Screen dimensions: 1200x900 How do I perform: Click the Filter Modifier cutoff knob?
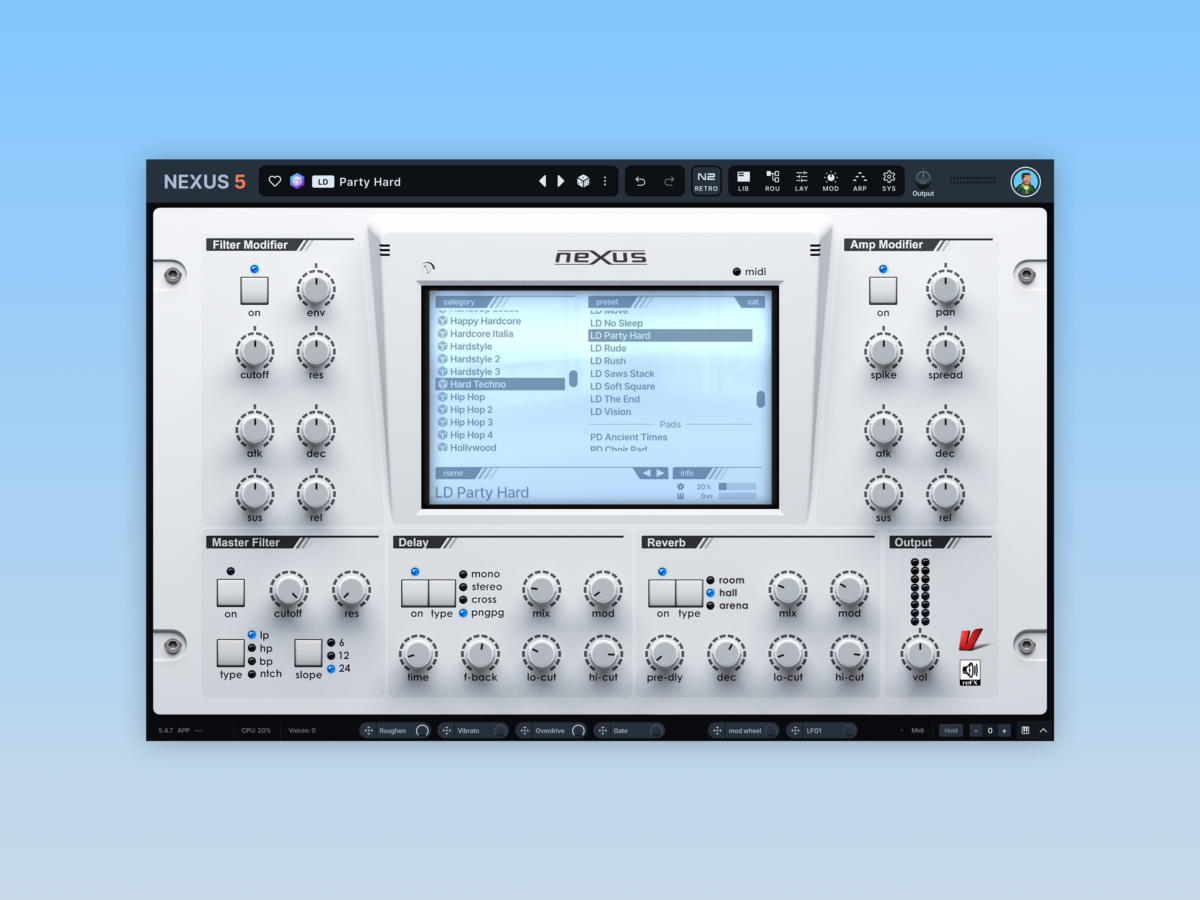click(x=254, y=352)
